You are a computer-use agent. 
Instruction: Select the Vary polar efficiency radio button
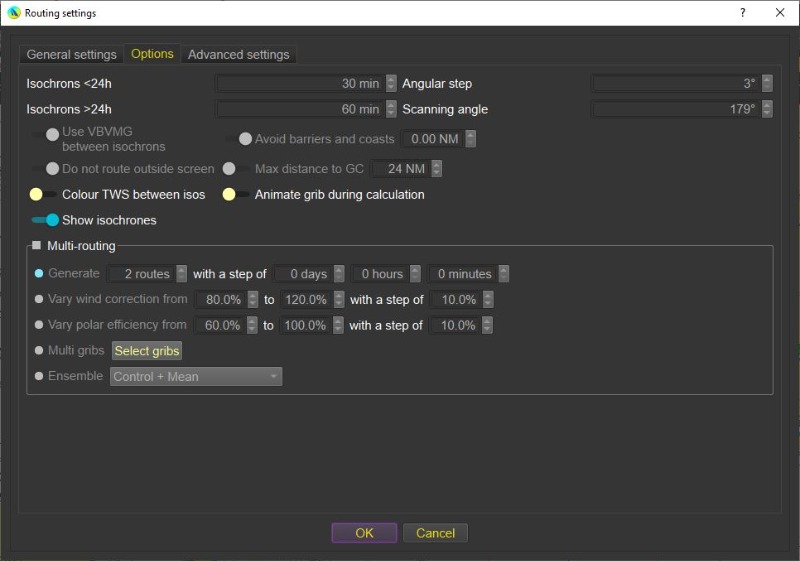[x=39, y=325]
